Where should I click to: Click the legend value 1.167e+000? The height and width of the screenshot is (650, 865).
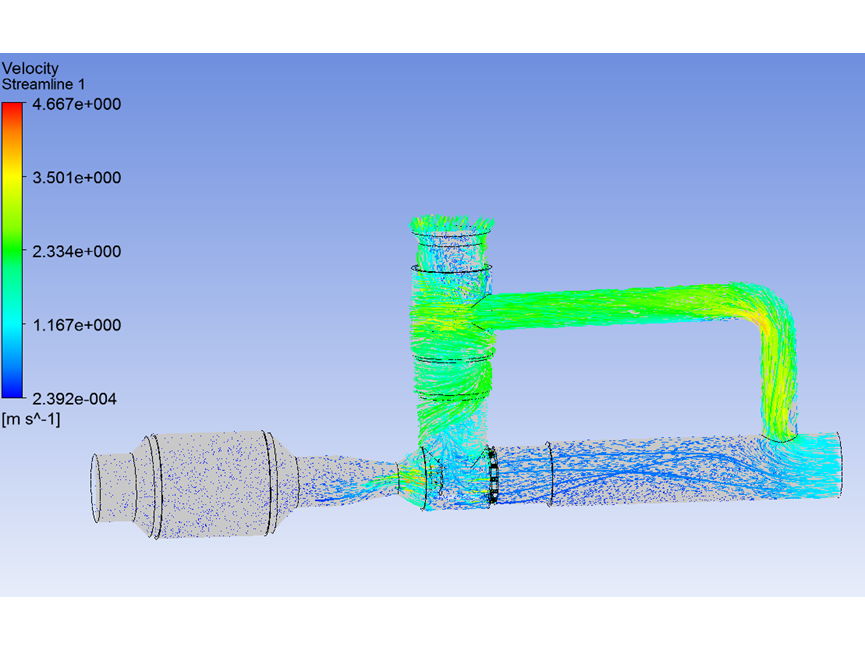tap(77, 325)
